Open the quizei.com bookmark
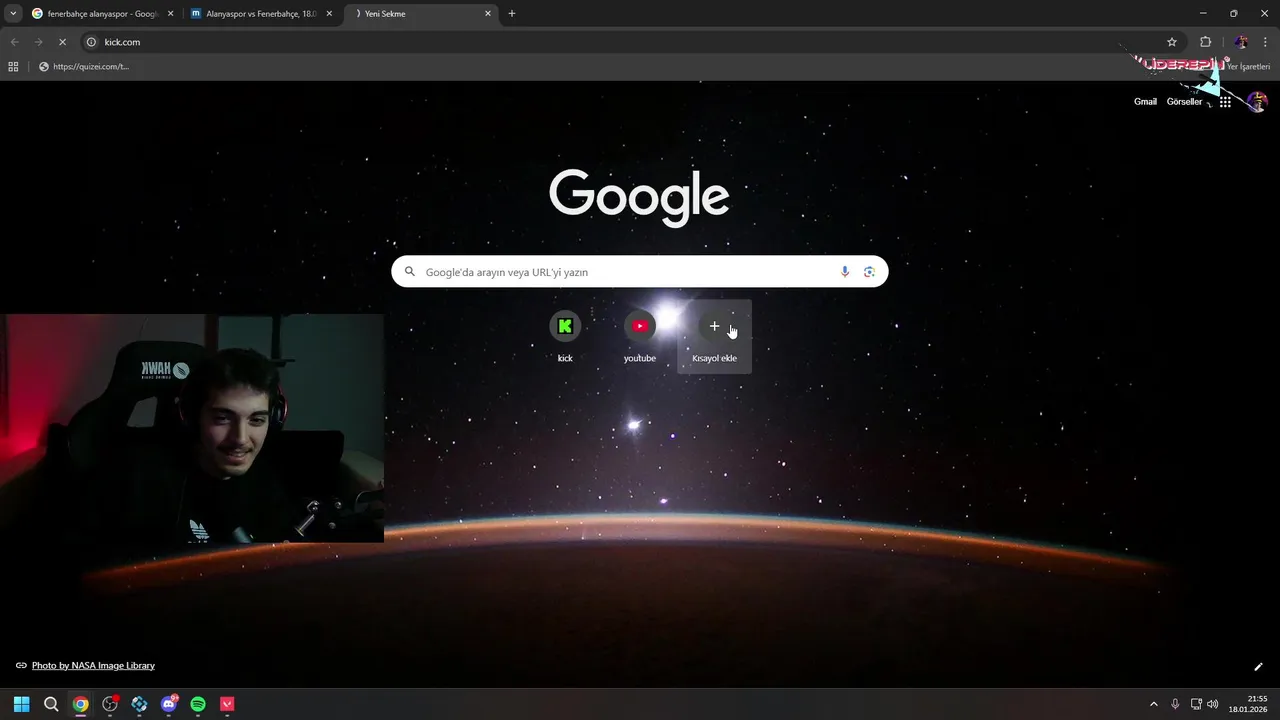The image size is (1280, 720). tap(84, 67)
